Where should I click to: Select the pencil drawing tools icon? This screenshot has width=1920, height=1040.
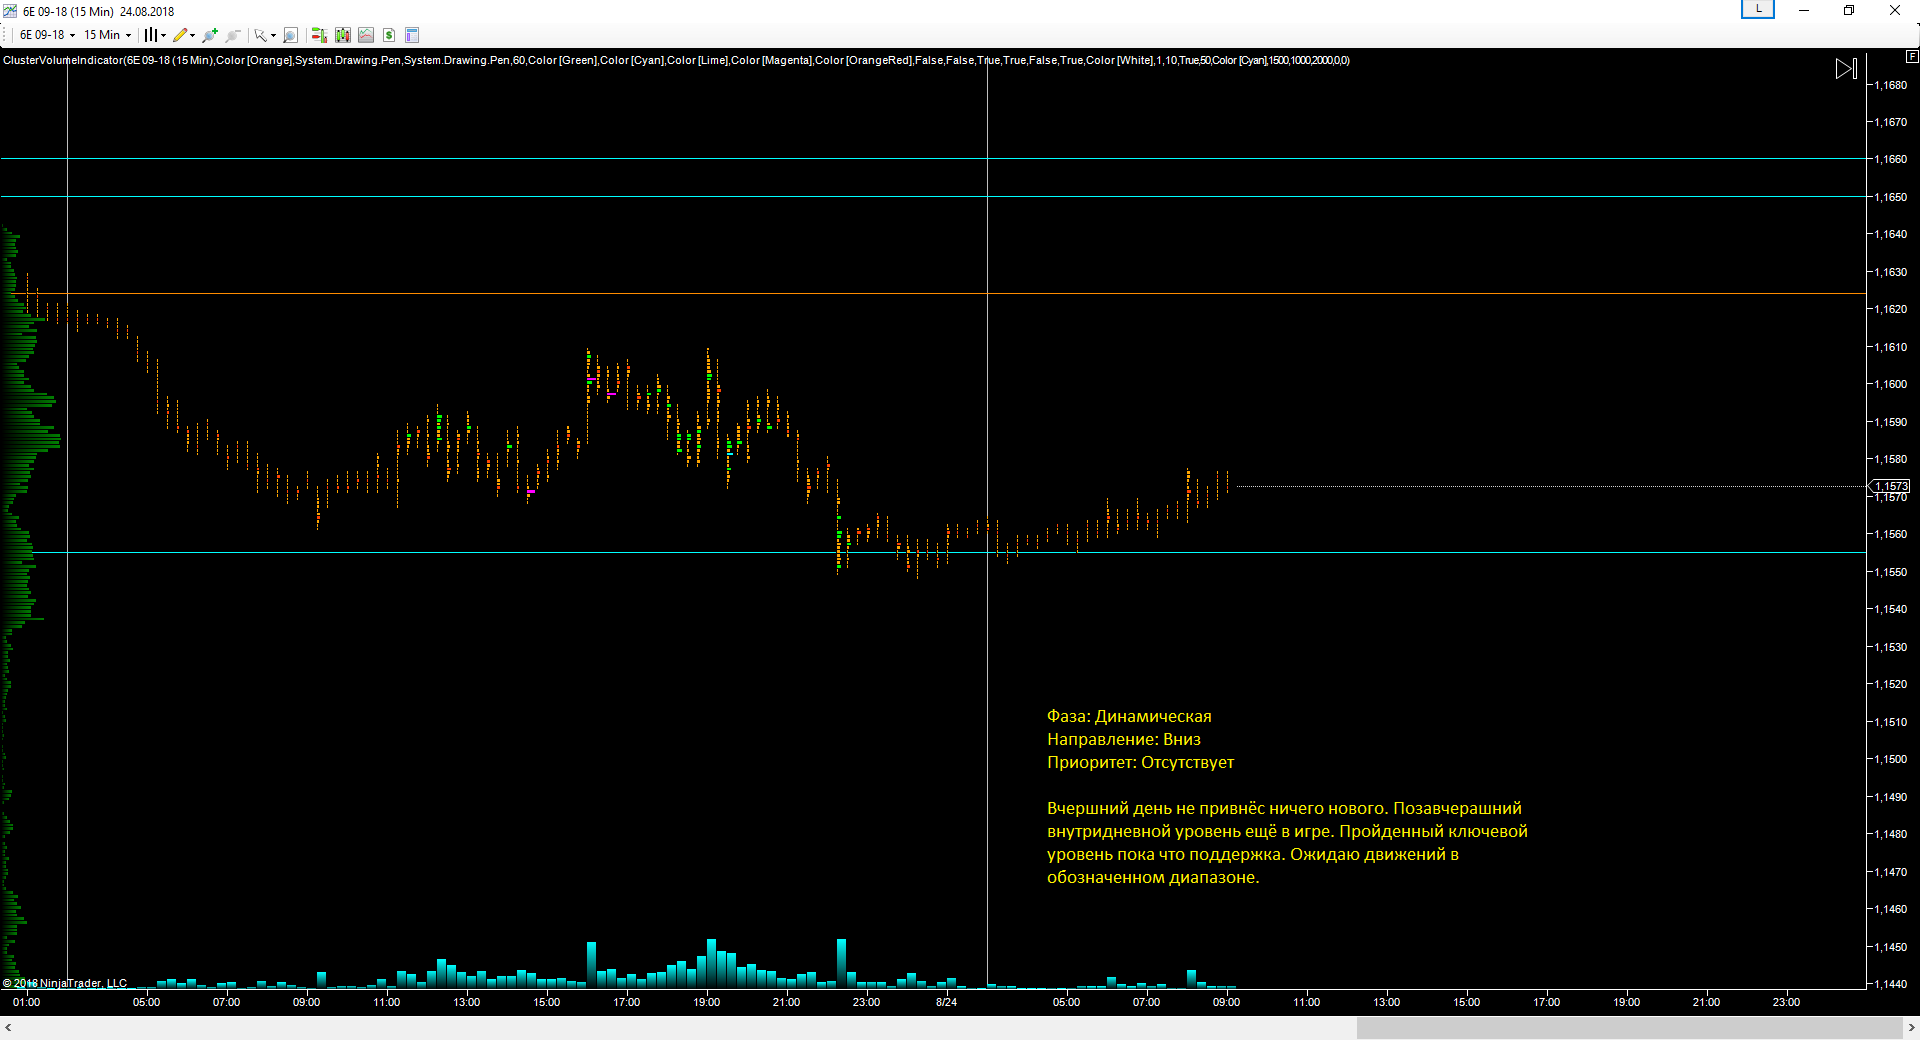coord(180,35)
